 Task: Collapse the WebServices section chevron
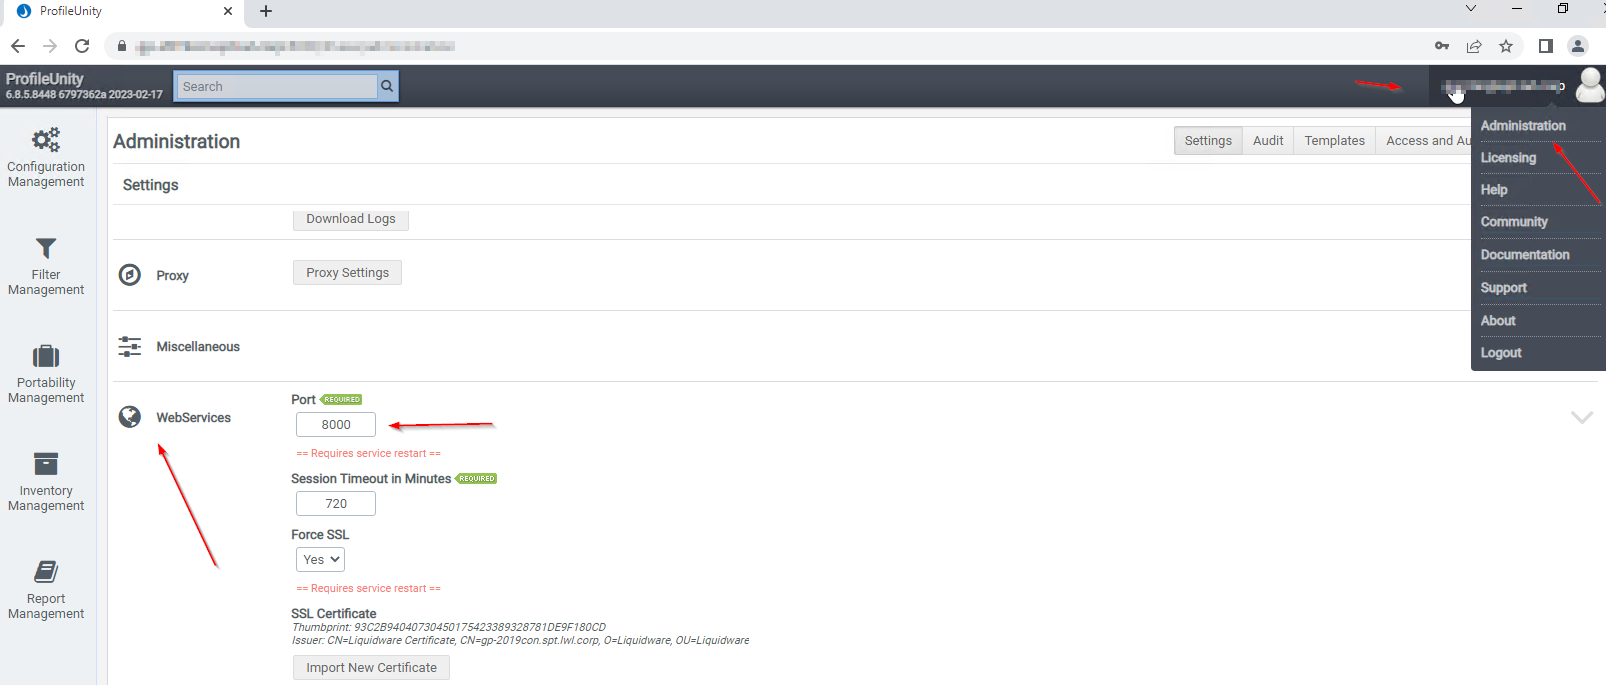1582,417
